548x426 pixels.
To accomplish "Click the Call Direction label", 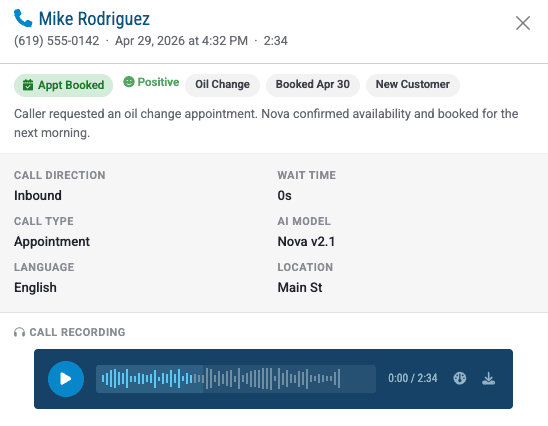I will 60,175.
